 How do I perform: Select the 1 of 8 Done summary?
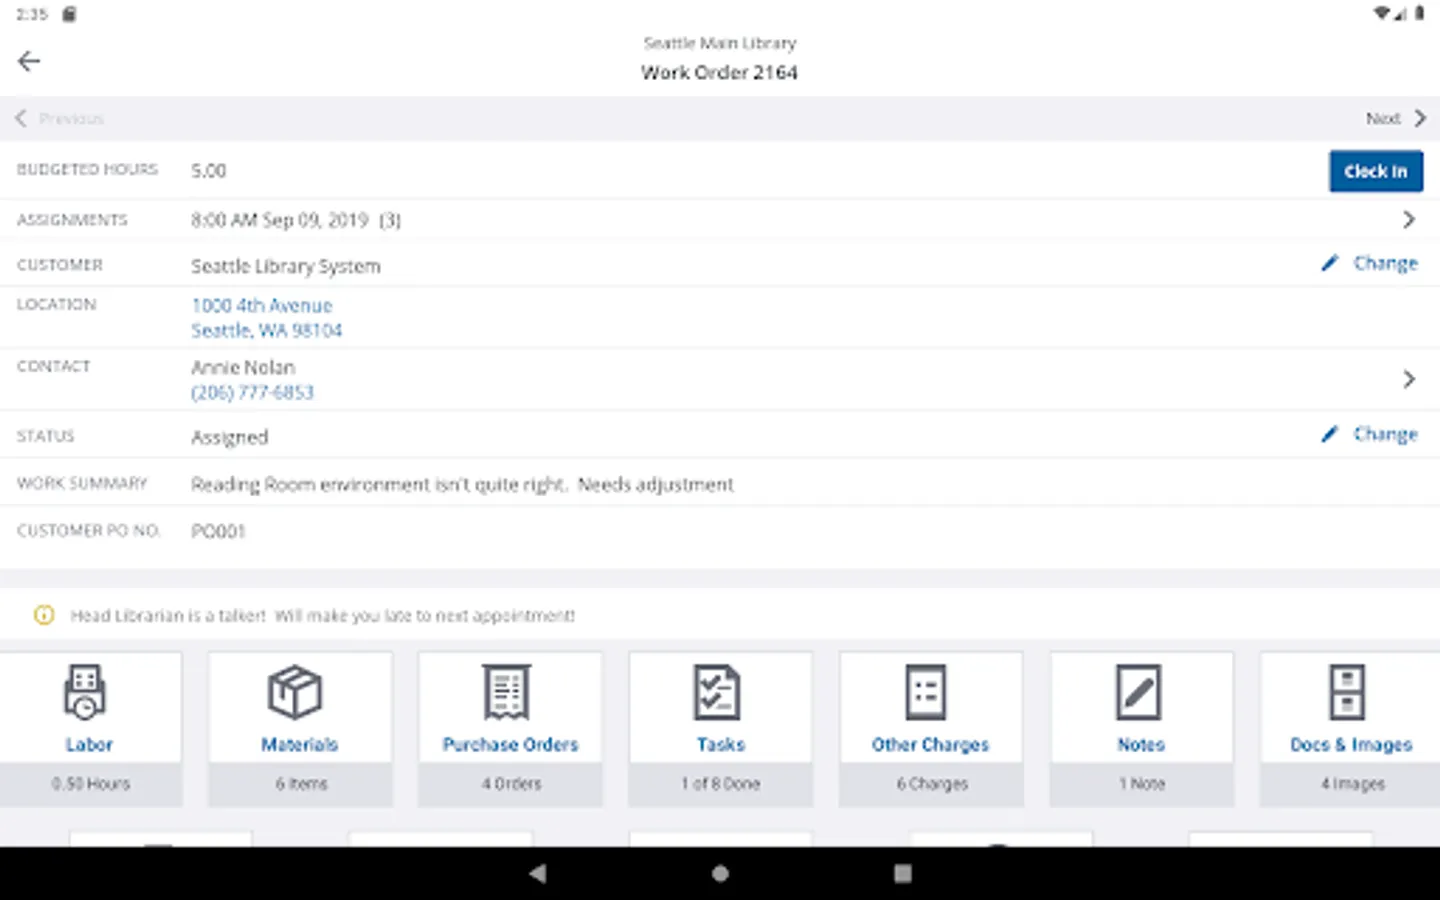[721, 785]
